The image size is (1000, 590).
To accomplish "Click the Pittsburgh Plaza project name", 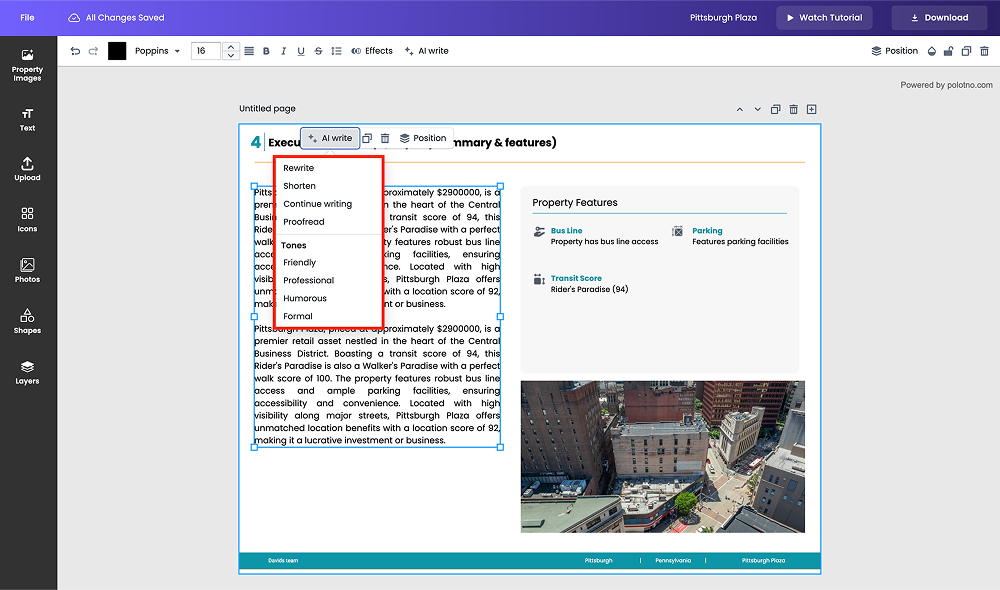I will (x=723, y=18).
